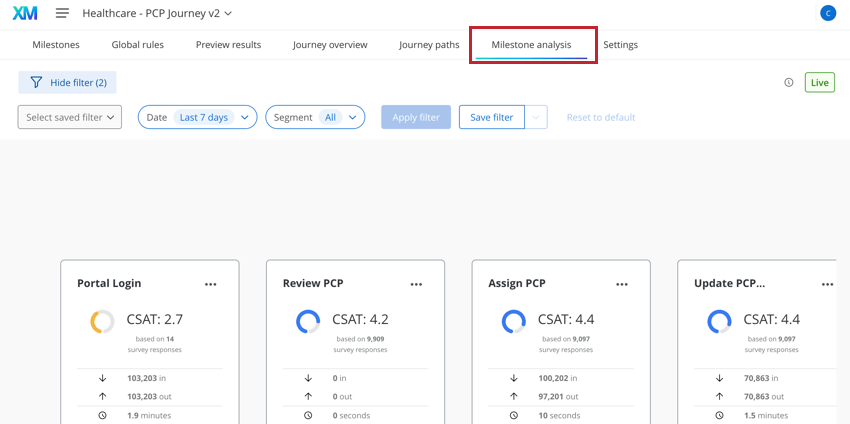This screenshot has width=850, height=424.
Task: Click the Review PCP CSAT donut chart
Action: [308, 322]
